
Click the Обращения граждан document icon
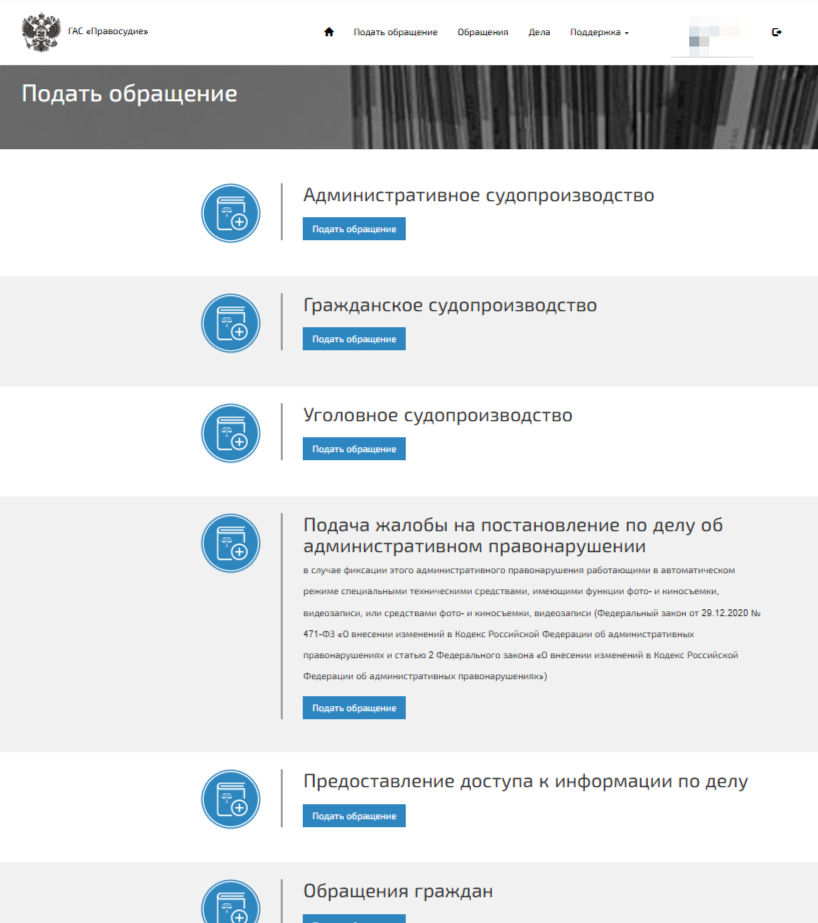coord(231,905)
